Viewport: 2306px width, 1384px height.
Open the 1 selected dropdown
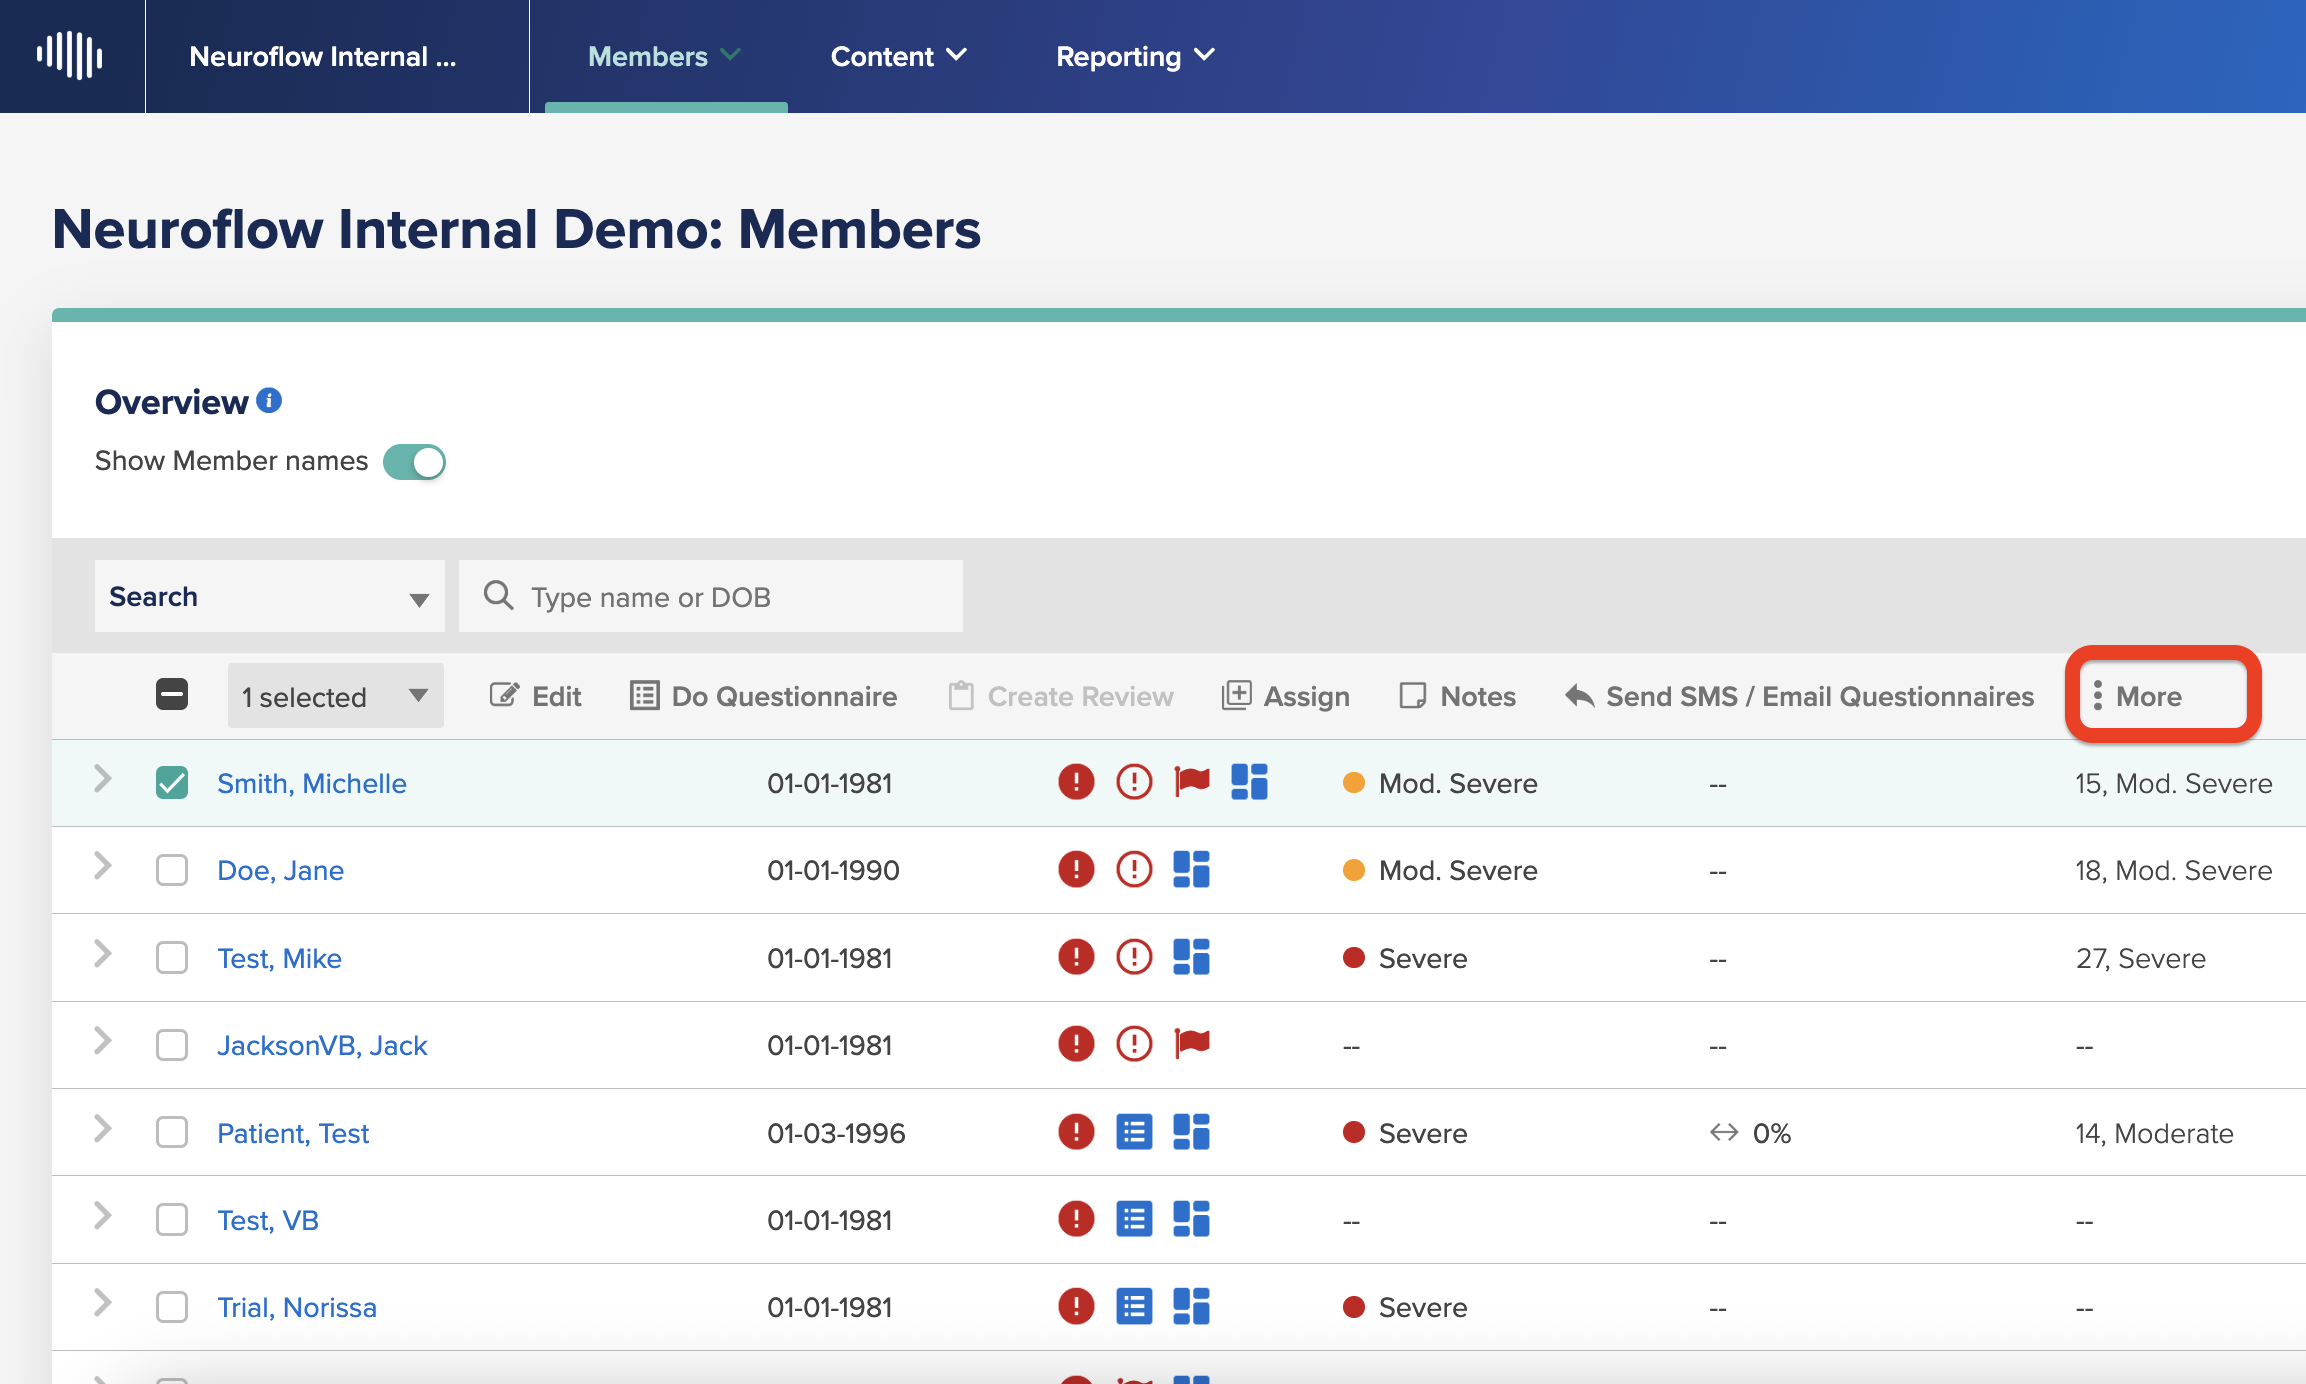(336, 696)
